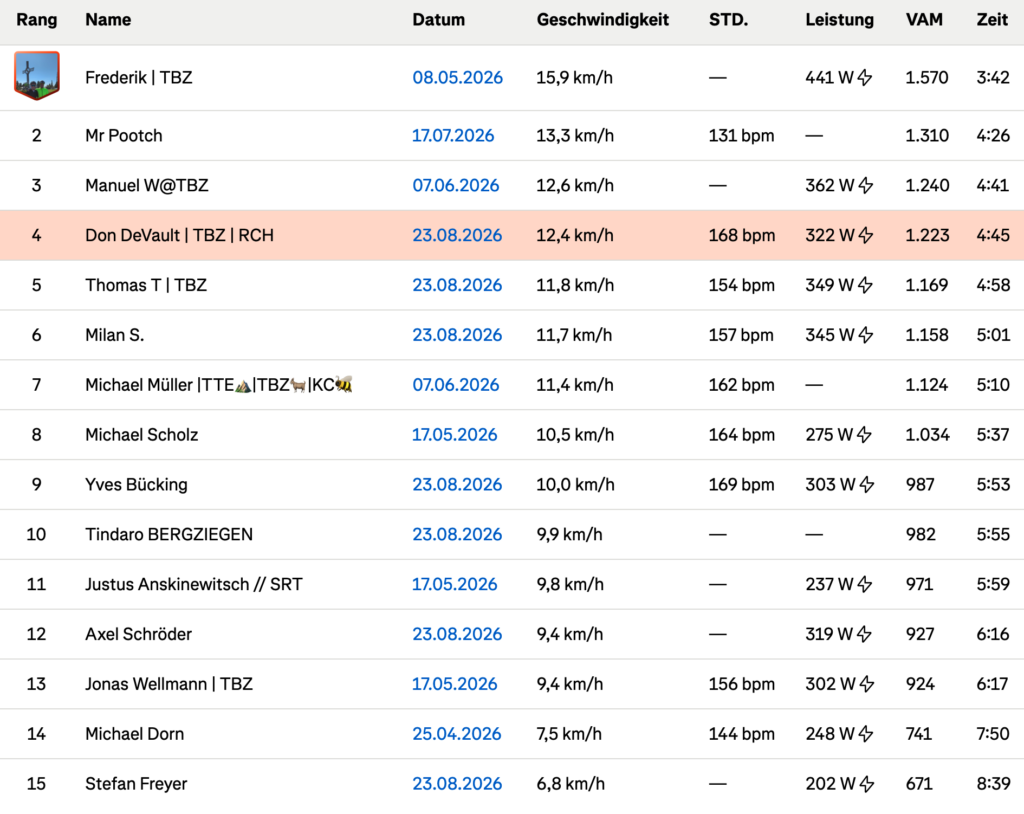
Task: Click the Geschwindigkeit column header
Action: point(603,20)
